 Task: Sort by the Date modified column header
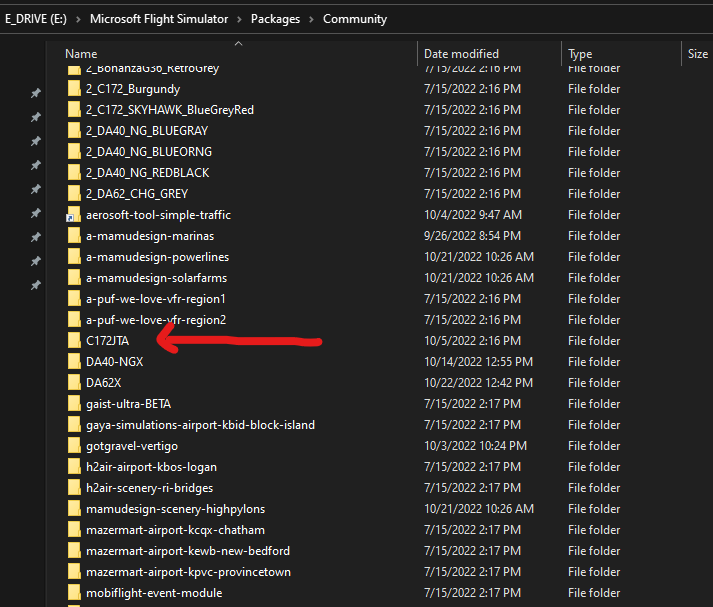[462, 54]
